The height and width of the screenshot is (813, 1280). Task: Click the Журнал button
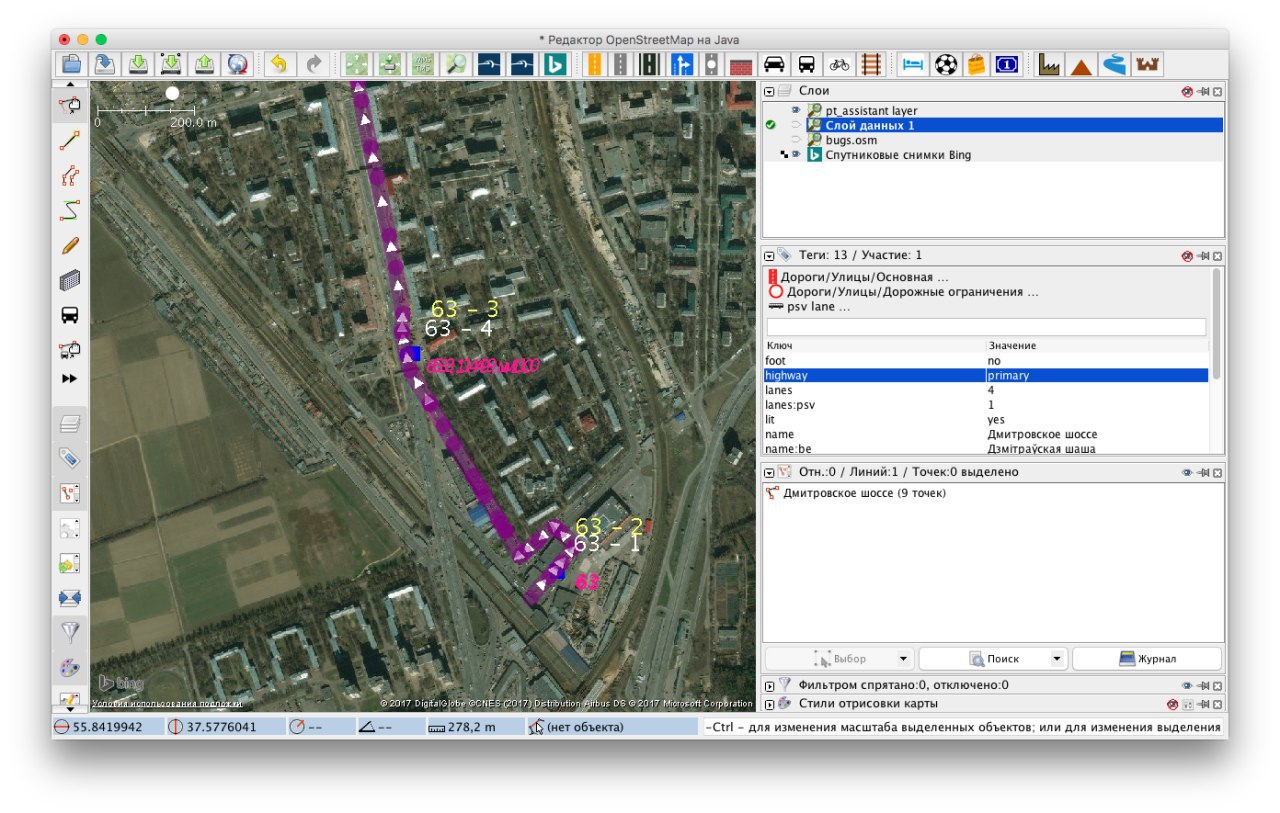pos(1147,659)
